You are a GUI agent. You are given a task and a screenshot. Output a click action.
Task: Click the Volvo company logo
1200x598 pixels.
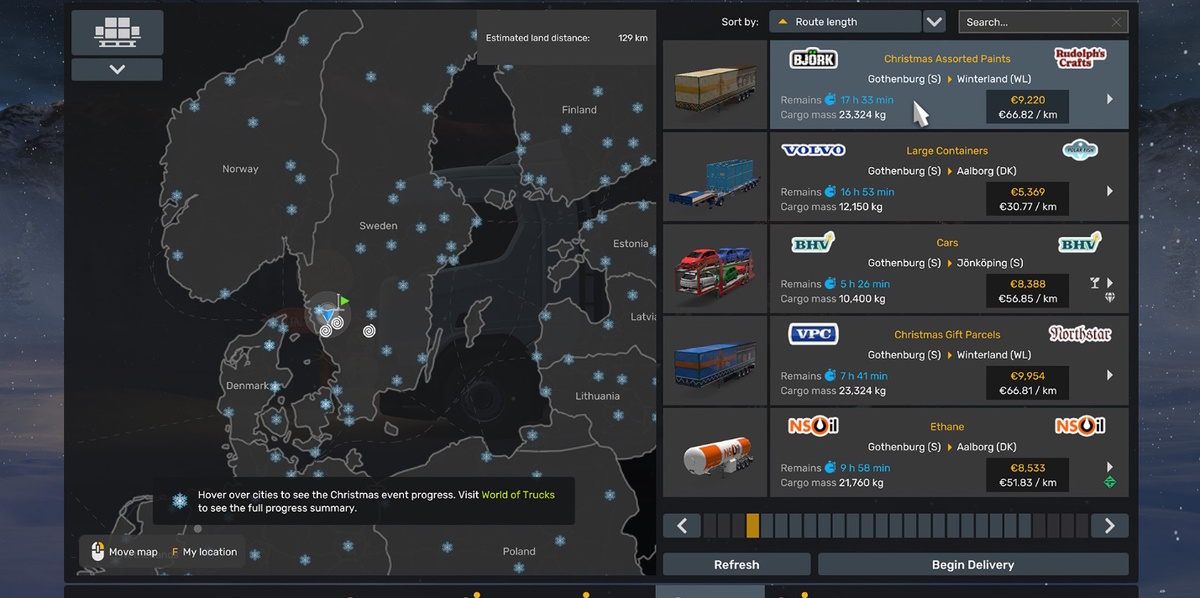813,150
